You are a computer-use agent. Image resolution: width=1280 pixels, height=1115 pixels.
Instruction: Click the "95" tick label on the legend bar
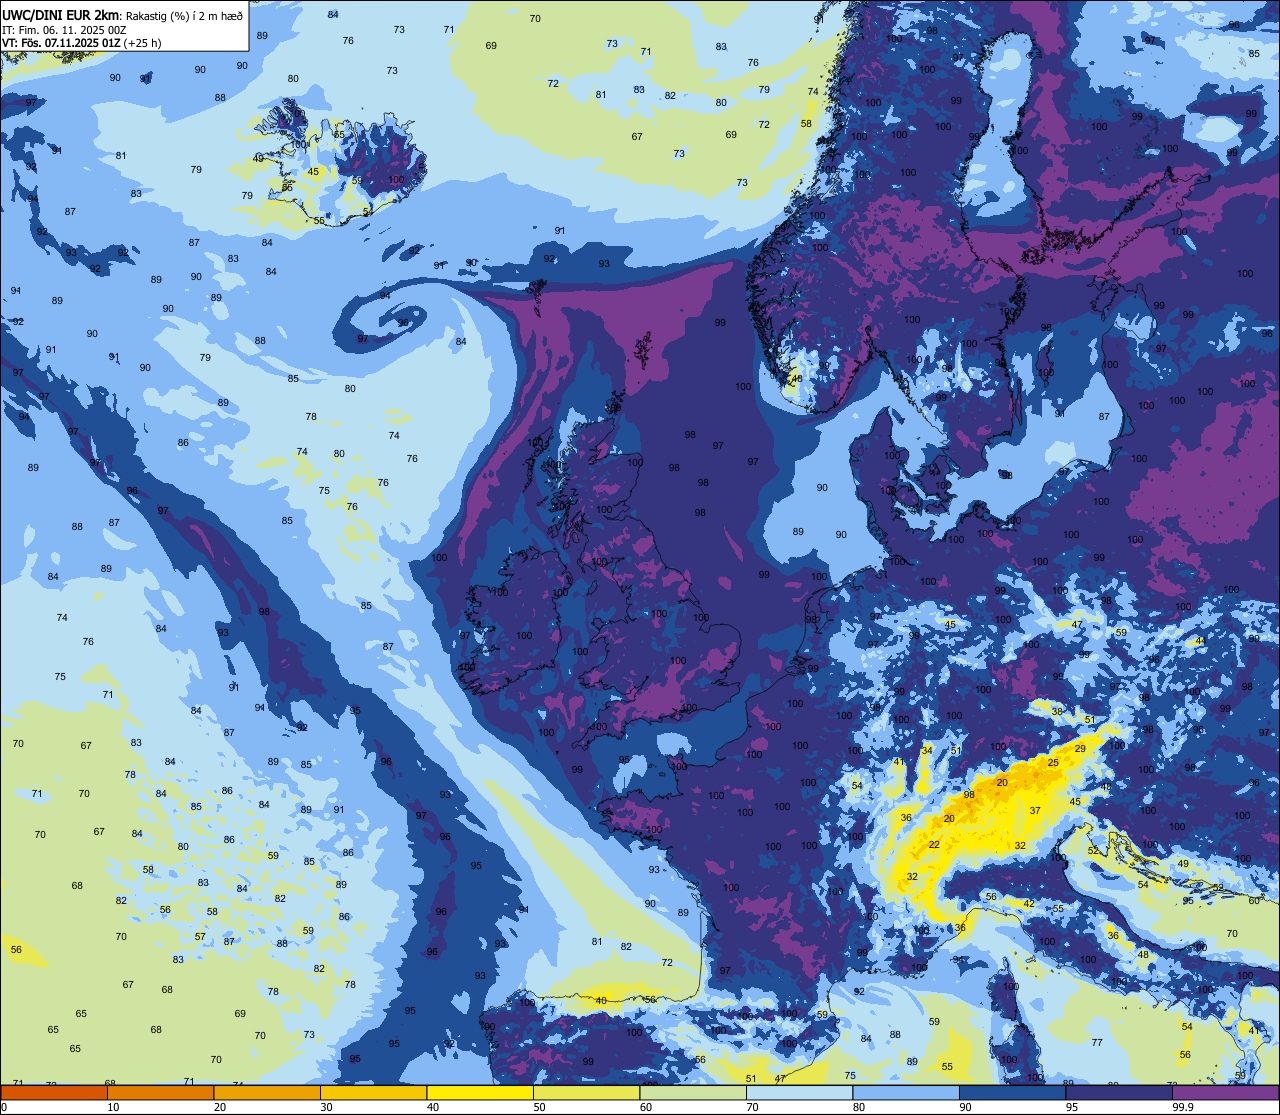pyautogui.click(x=1072, y=1107)
